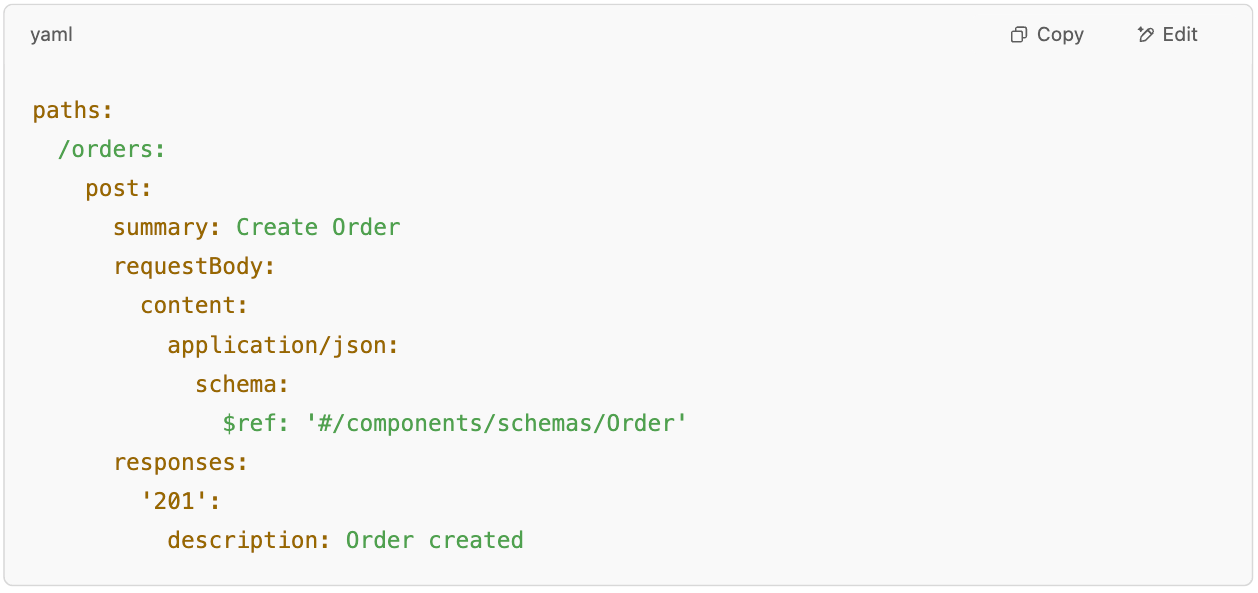The image size is (1258, 593).
Task: Click the /orders path line
Action: pos(111,150)
